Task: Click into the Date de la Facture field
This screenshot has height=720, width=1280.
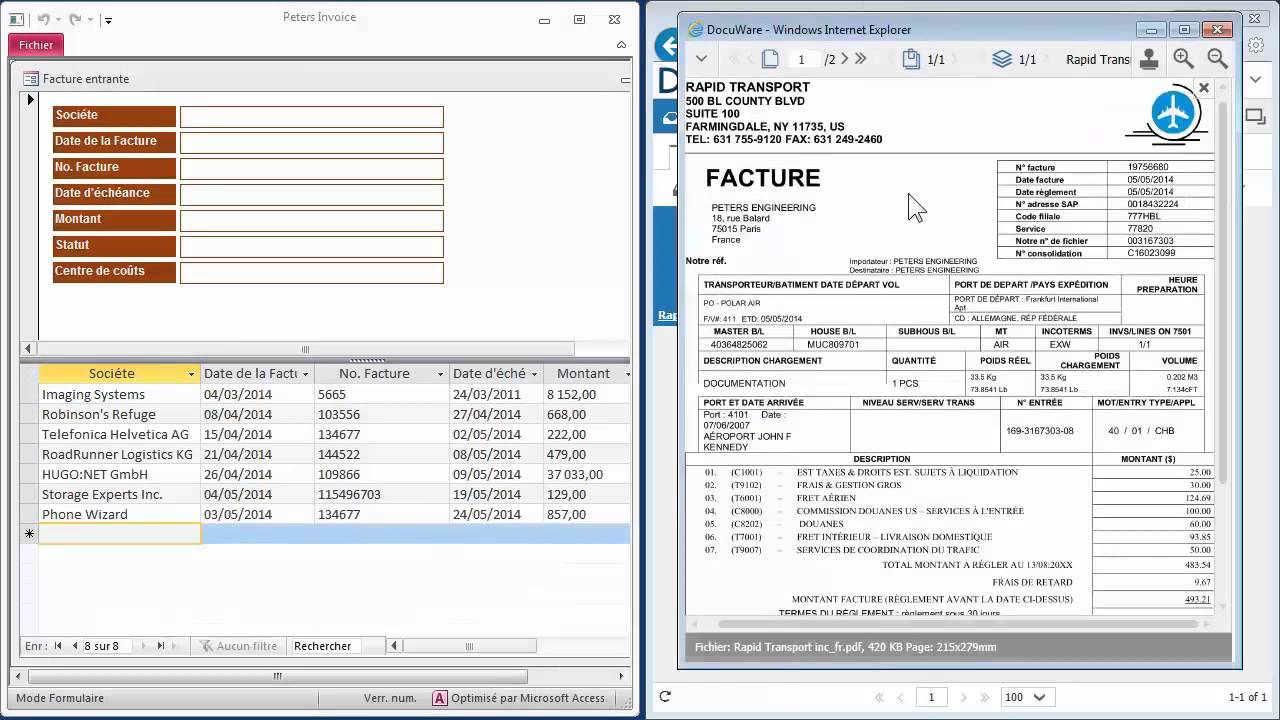Action: pyautogui.click(x=311, y=143)
